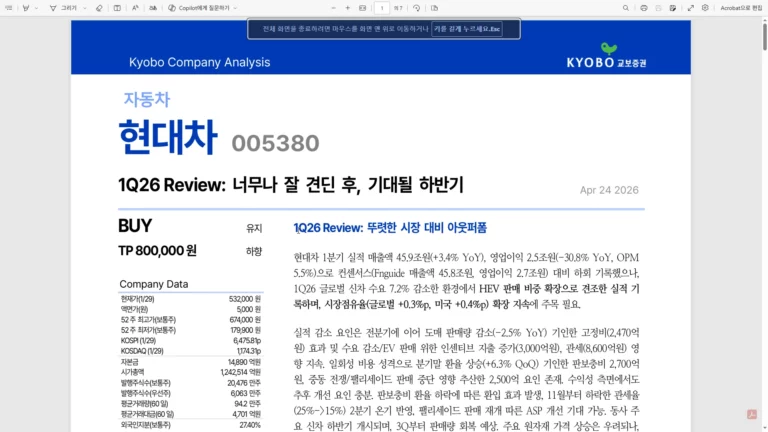Viewport: 768px width, 432px height.
Task: Click '하향' beside target price
Action: (x=254, y=251)
